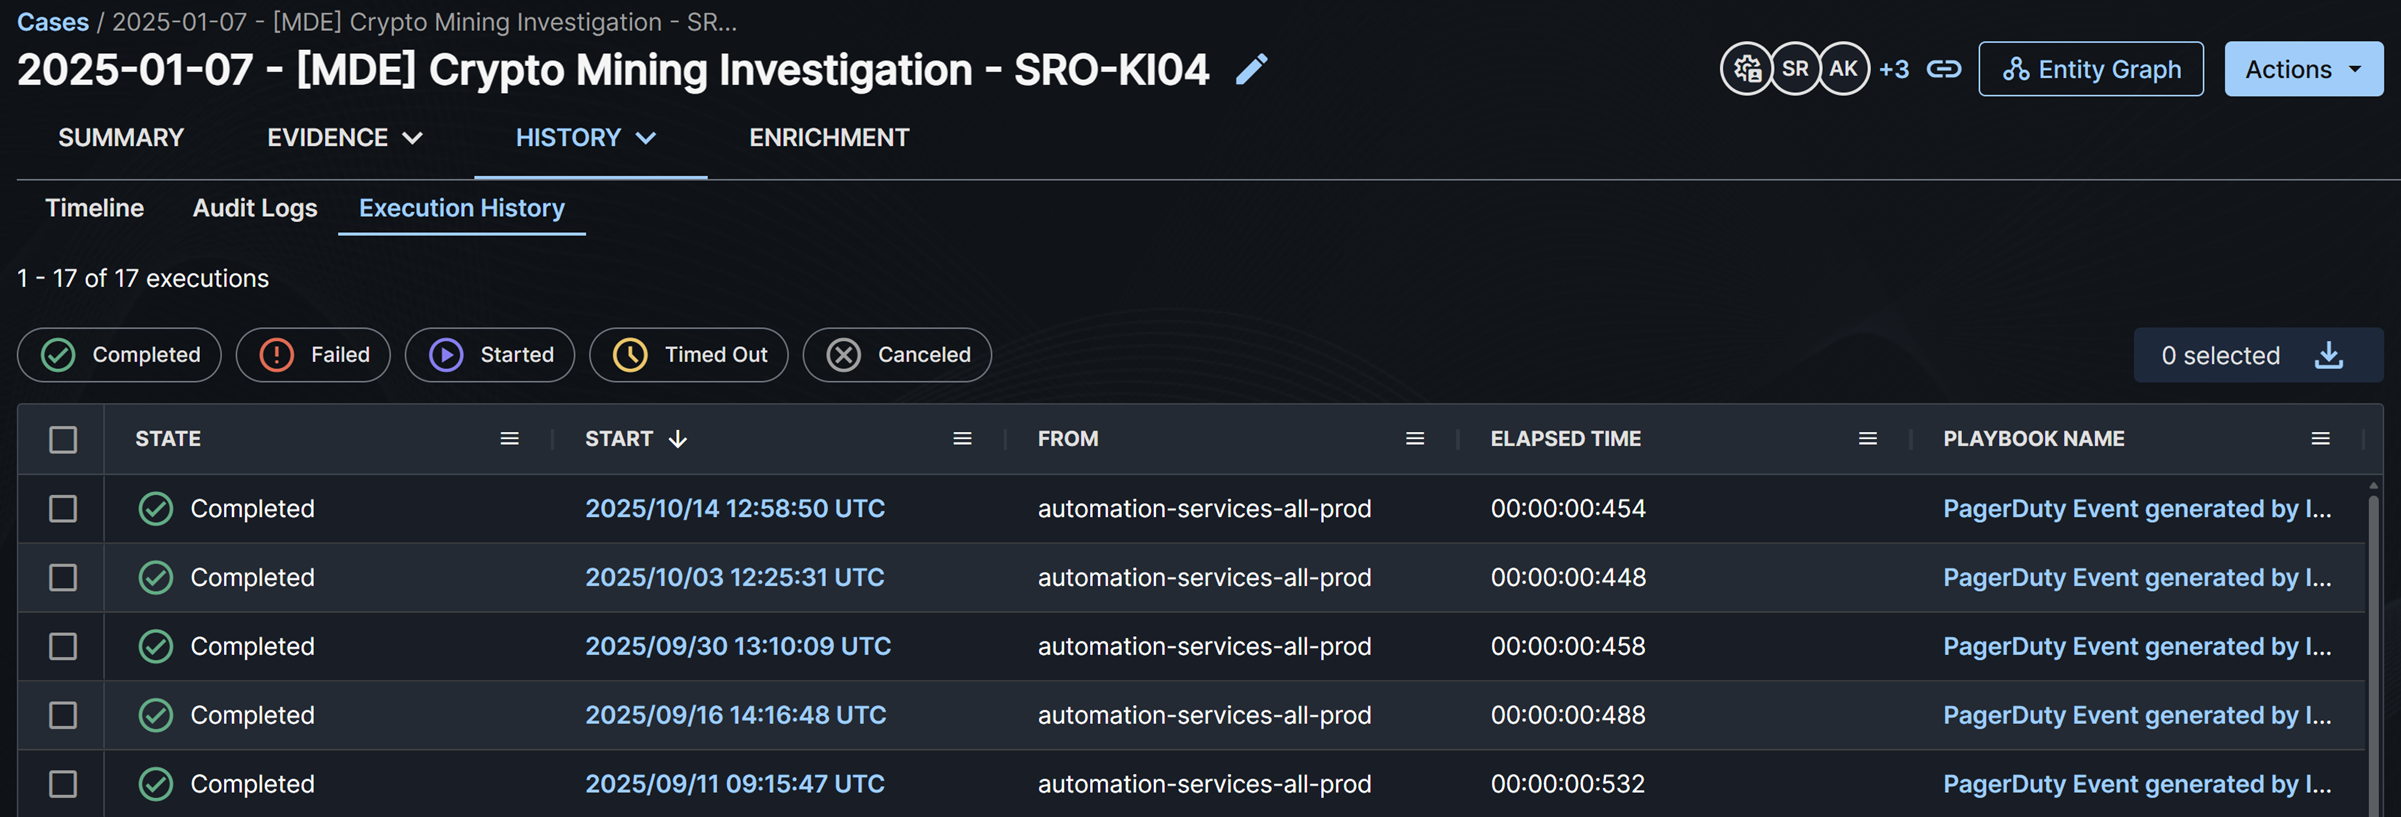Open the Actions dropdown button
This screenshot has width=2401, height=817.
[x=2303, y=69]
